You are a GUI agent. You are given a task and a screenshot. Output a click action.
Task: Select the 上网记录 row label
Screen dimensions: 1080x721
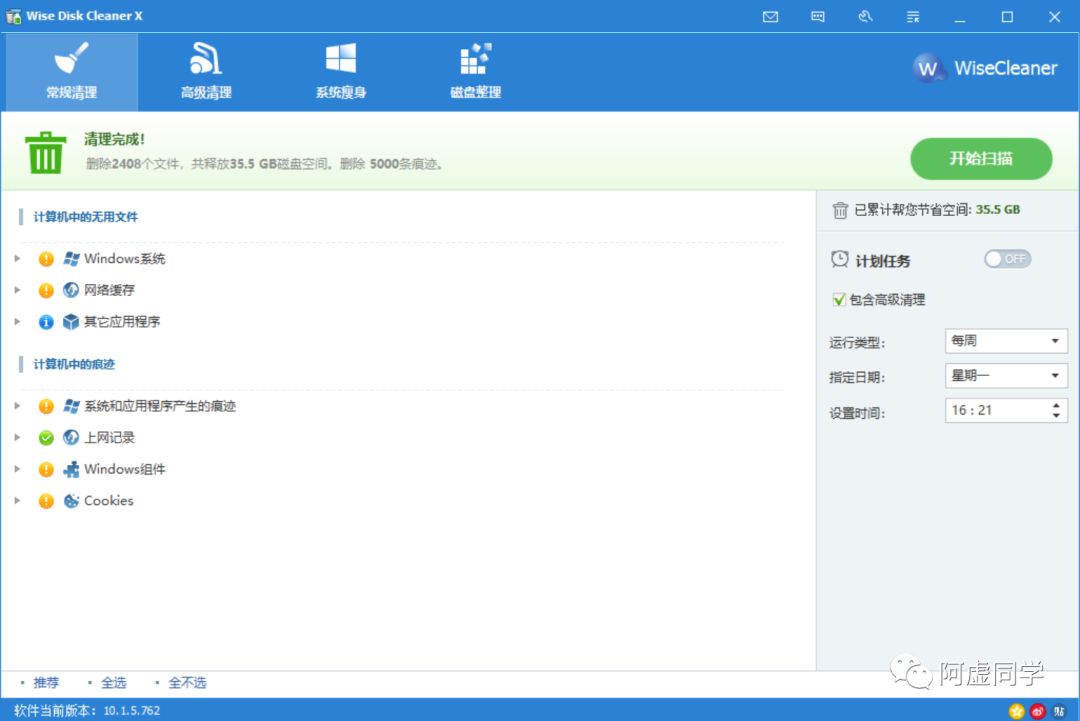[110, 437]
